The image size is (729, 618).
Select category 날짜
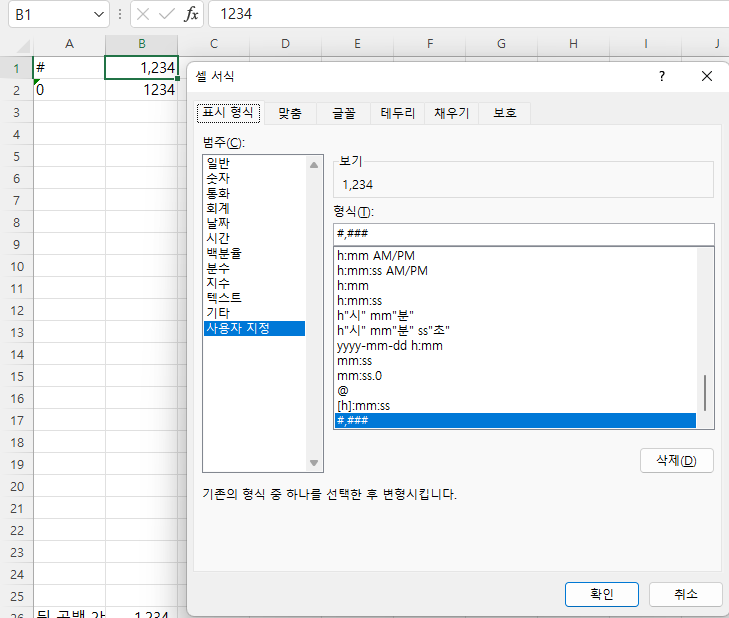coord(254,223)
